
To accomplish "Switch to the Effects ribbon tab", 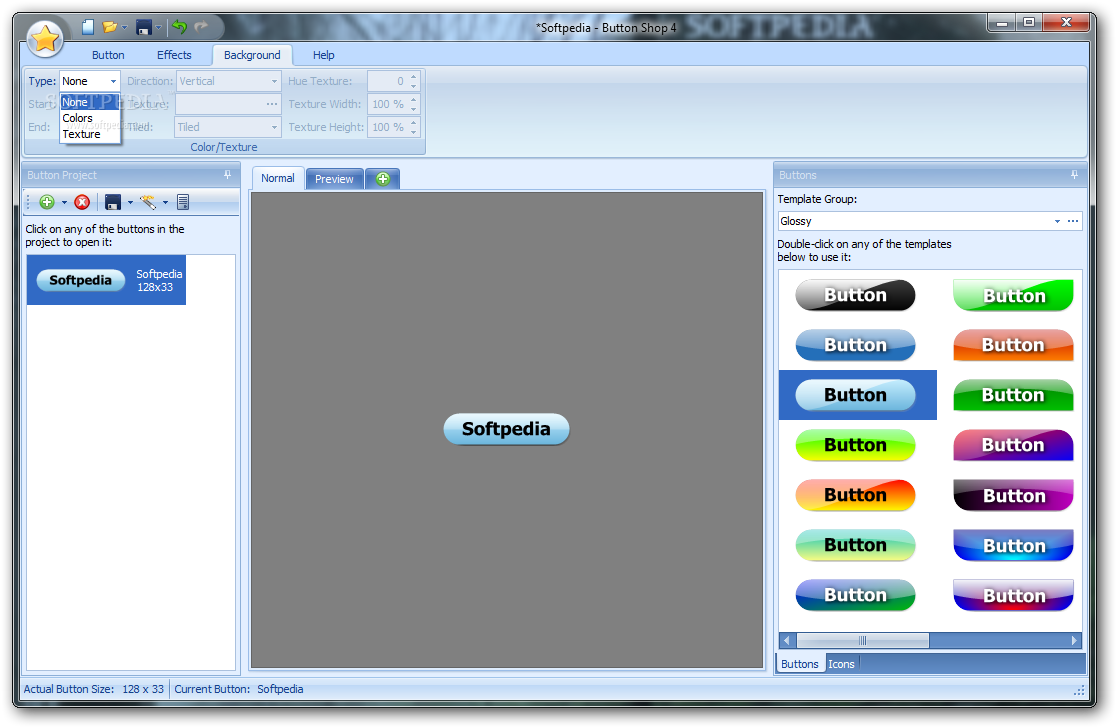I will click(x=174, y=55).
